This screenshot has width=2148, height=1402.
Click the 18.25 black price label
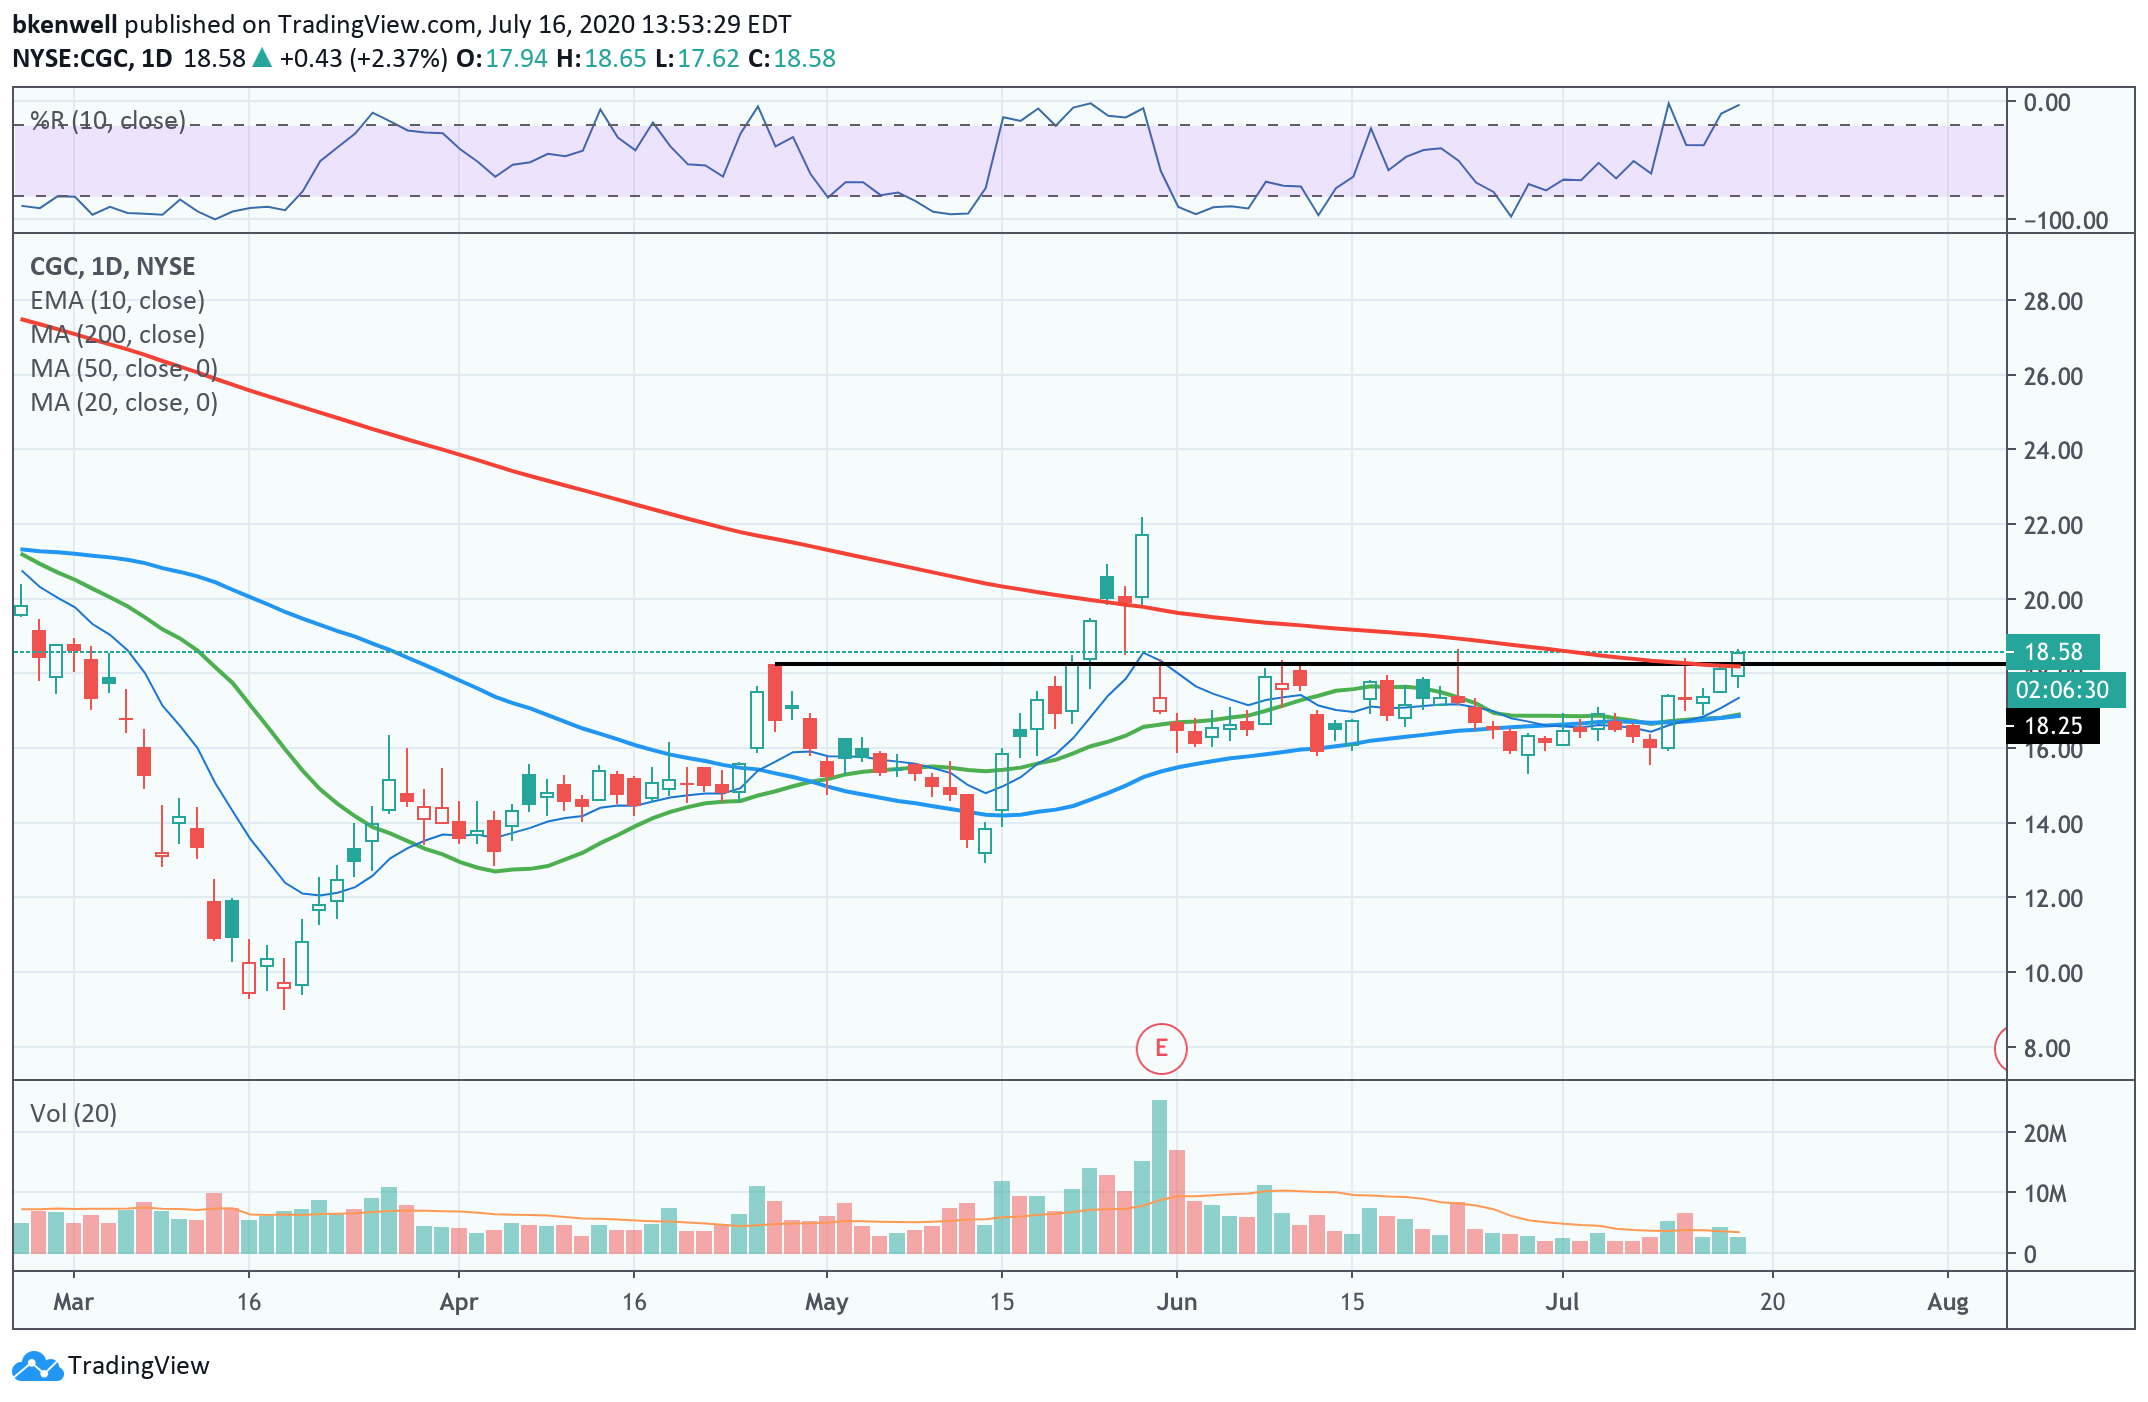[2052, 726]
